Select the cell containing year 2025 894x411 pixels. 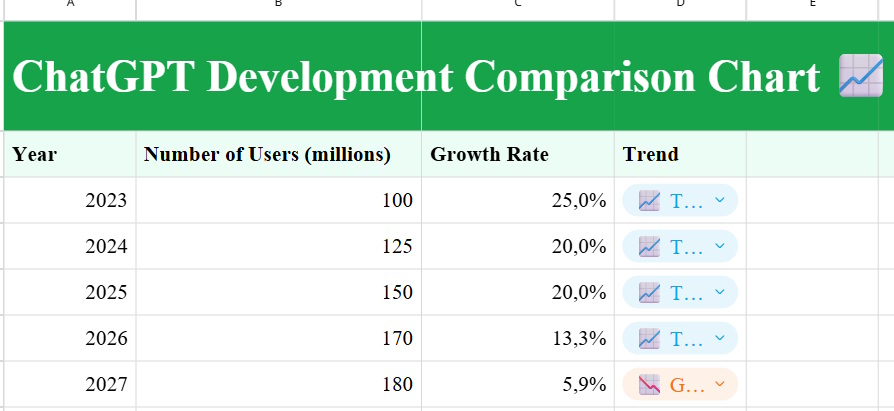coord(70,292)
